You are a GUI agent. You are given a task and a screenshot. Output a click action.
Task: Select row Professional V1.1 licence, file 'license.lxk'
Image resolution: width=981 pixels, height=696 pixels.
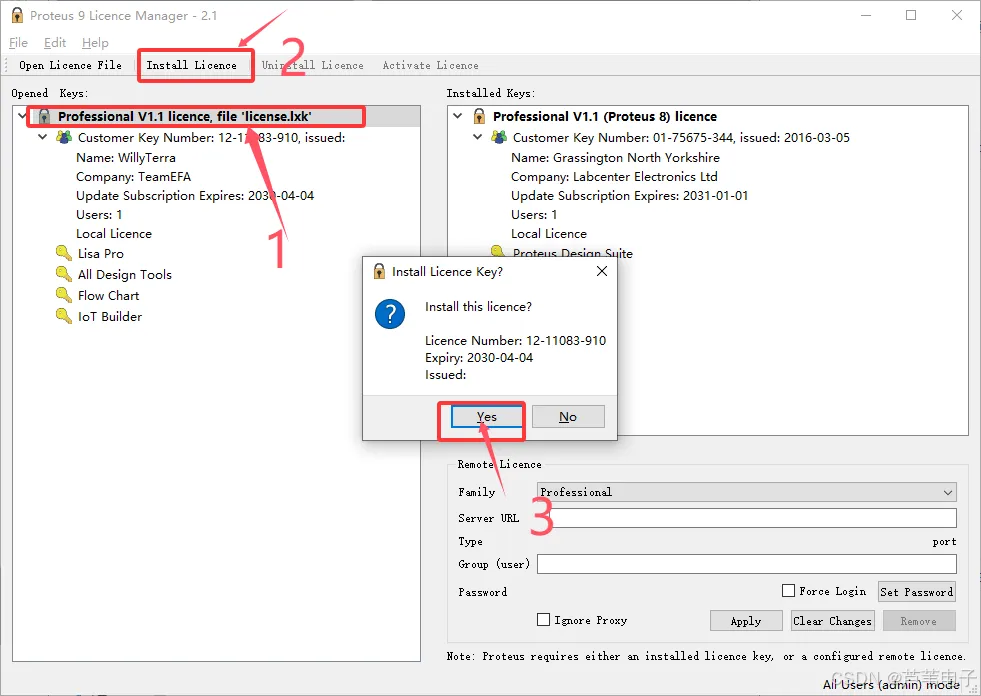185,116
